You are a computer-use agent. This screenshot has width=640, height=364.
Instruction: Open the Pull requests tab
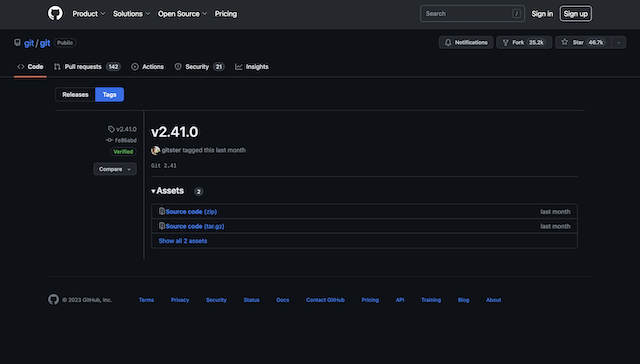coord(87,67)
